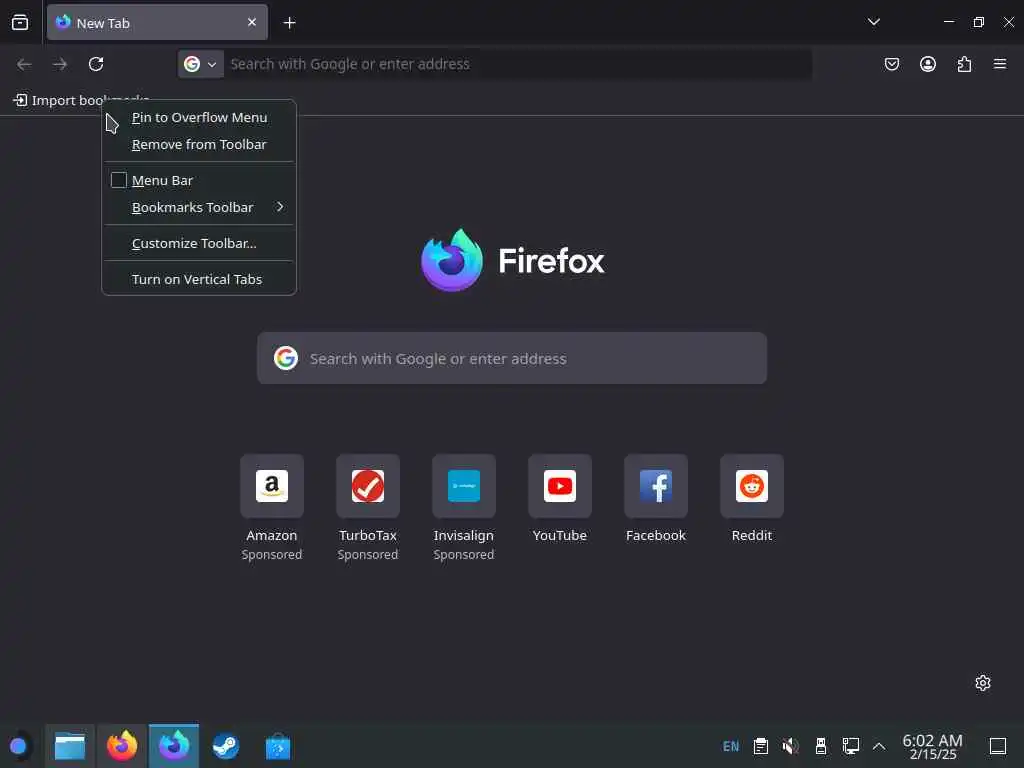The width and height of the screenshot is (1024, 768).
Task: Open the Firefox account icon
Action: pos(927,64)
